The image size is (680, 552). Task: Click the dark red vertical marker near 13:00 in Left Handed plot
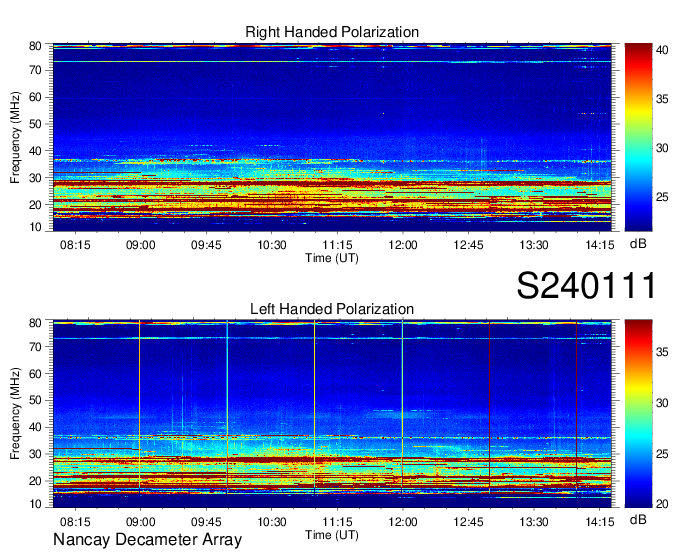489,406
